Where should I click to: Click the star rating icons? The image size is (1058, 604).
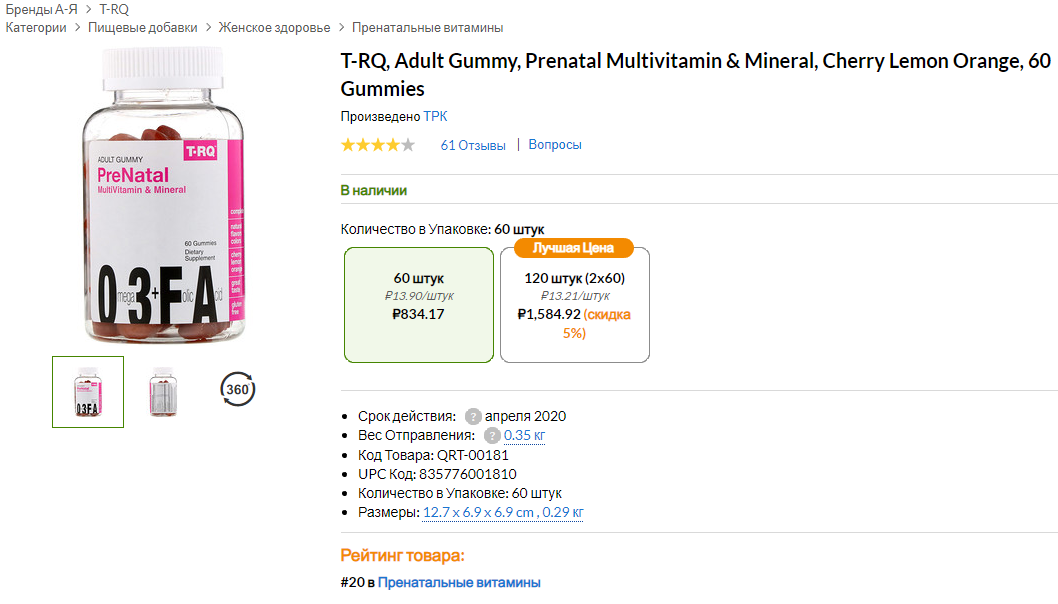point(377,145)
